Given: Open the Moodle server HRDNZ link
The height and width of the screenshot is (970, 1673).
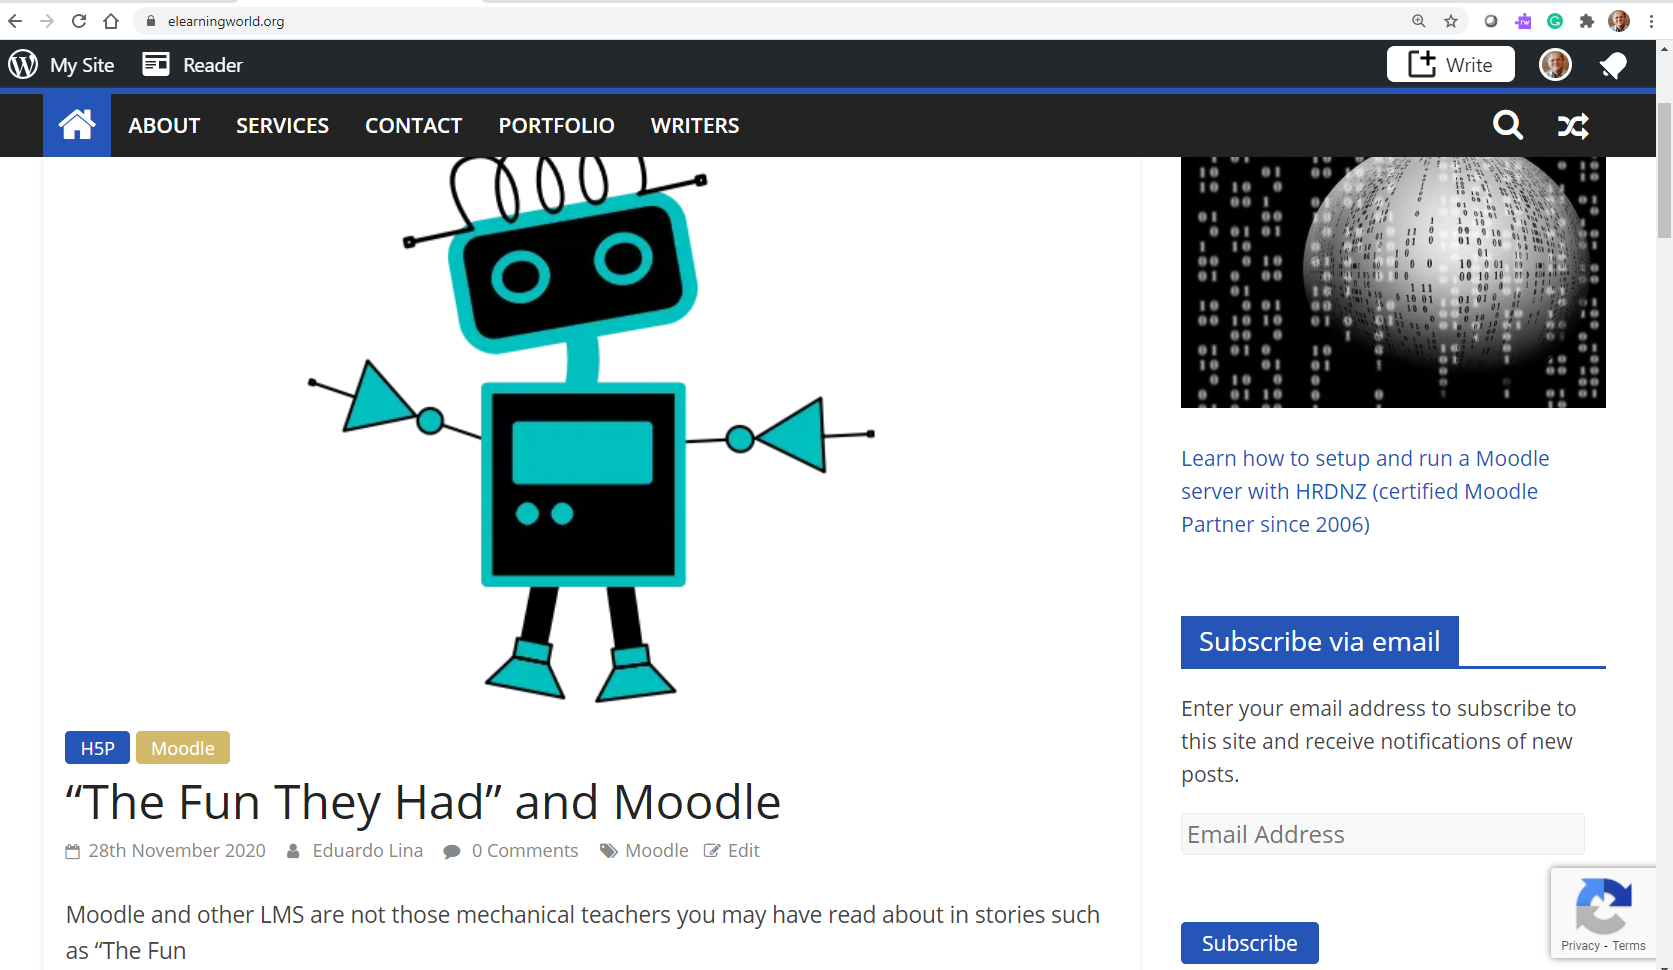Looking at the screenshot, I should [x=1365, y=491].
